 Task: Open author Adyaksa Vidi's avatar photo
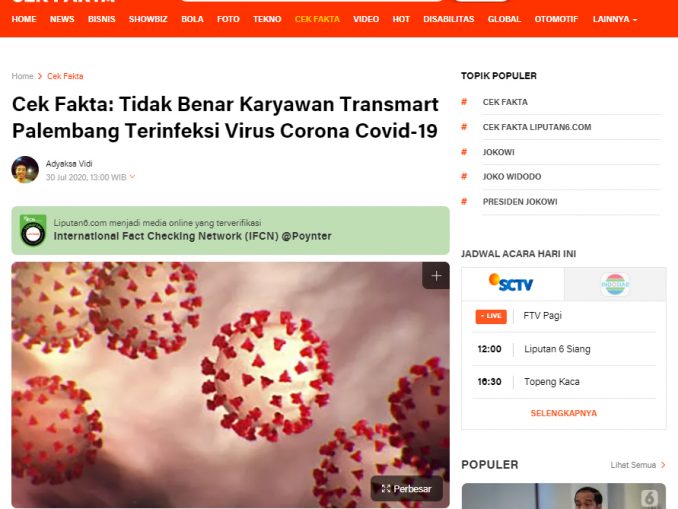(x=25, y=170)
